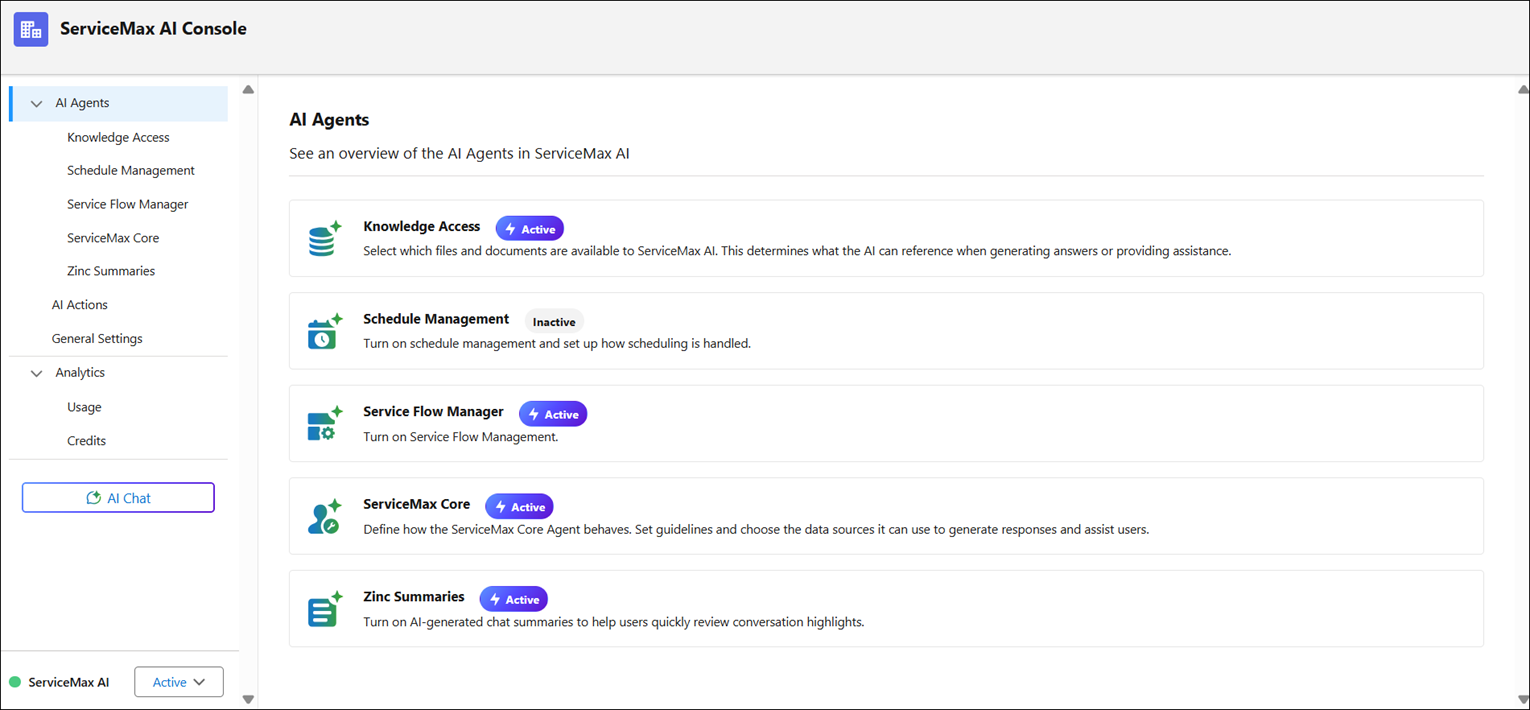Click the green ServiceMax AI status dot
This screenshot has height=710, width=1530.
[15, 682]
